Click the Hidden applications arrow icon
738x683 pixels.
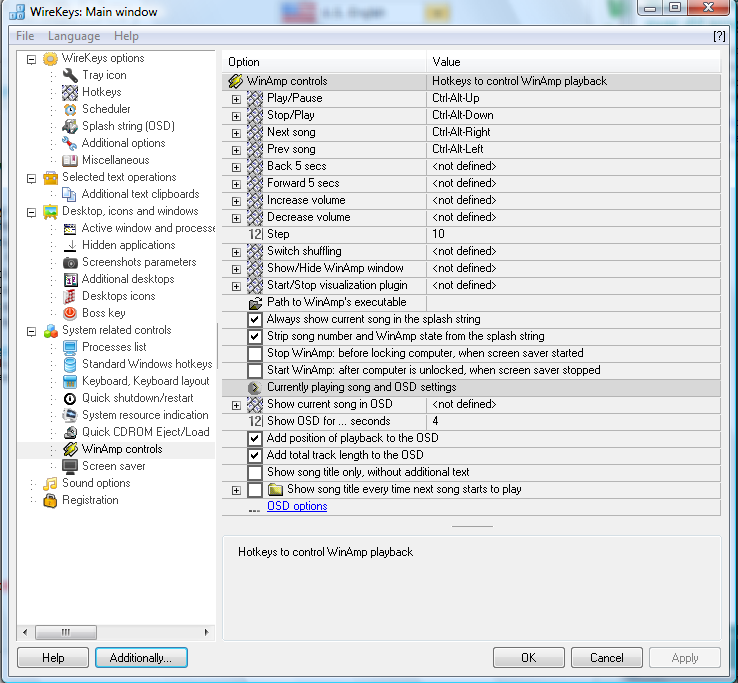[70, 245]
